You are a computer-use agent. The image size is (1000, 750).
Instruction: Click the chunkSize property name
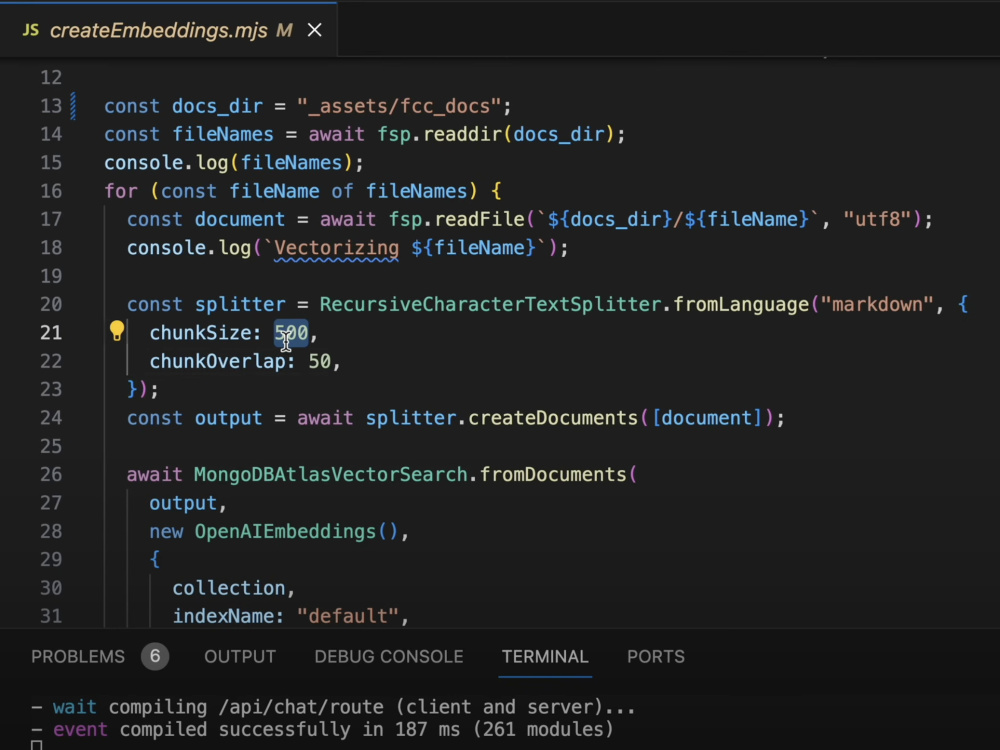200,332
